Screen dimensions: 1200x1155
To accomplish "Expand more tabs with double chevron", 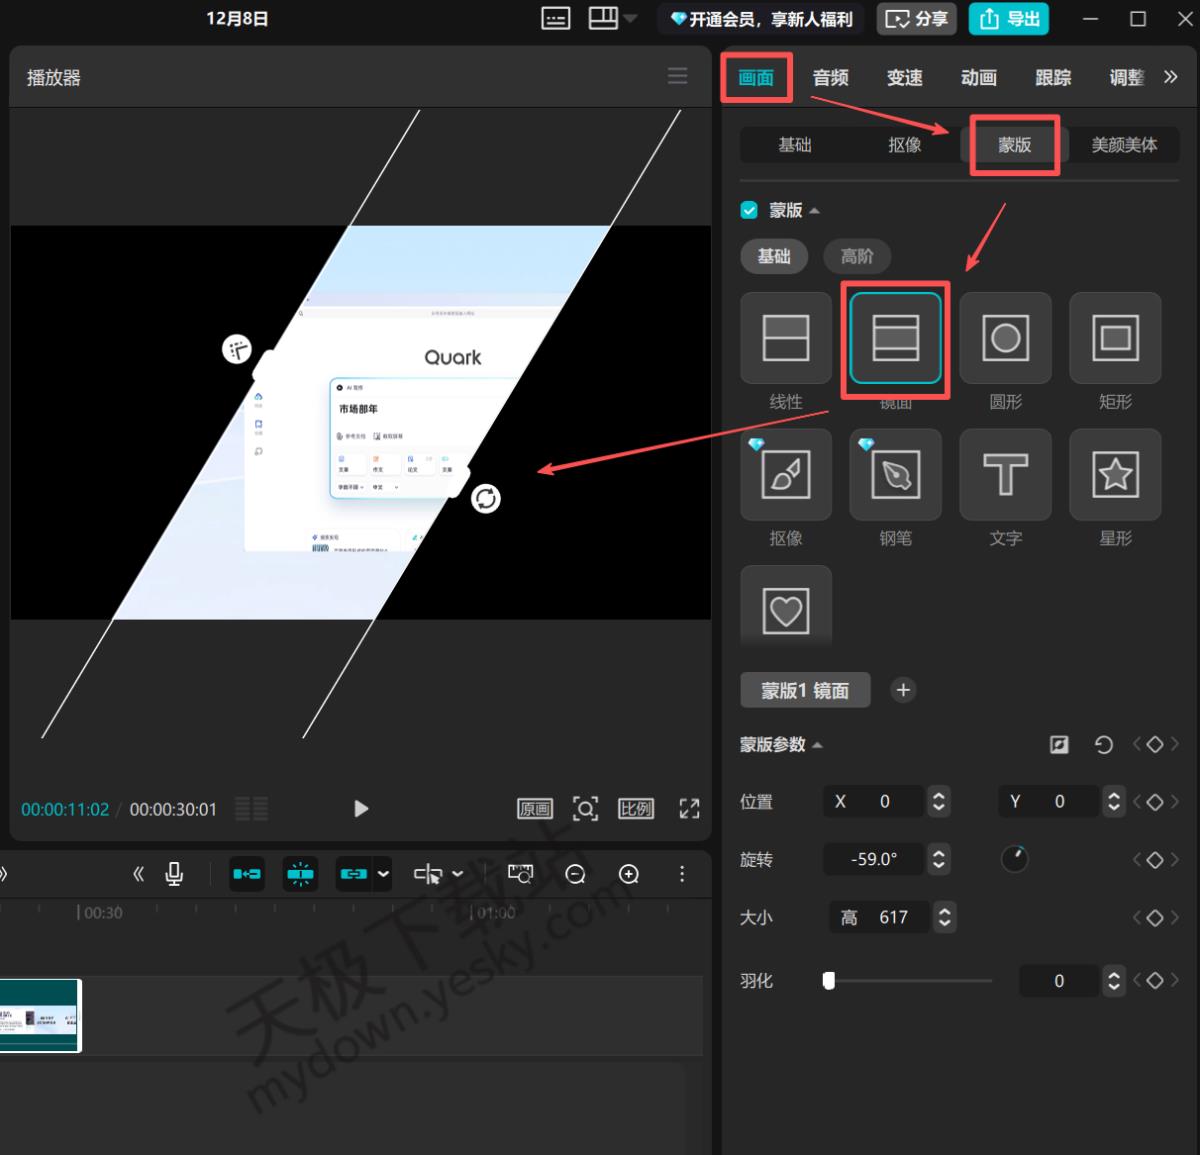I will click(1170, 77).
